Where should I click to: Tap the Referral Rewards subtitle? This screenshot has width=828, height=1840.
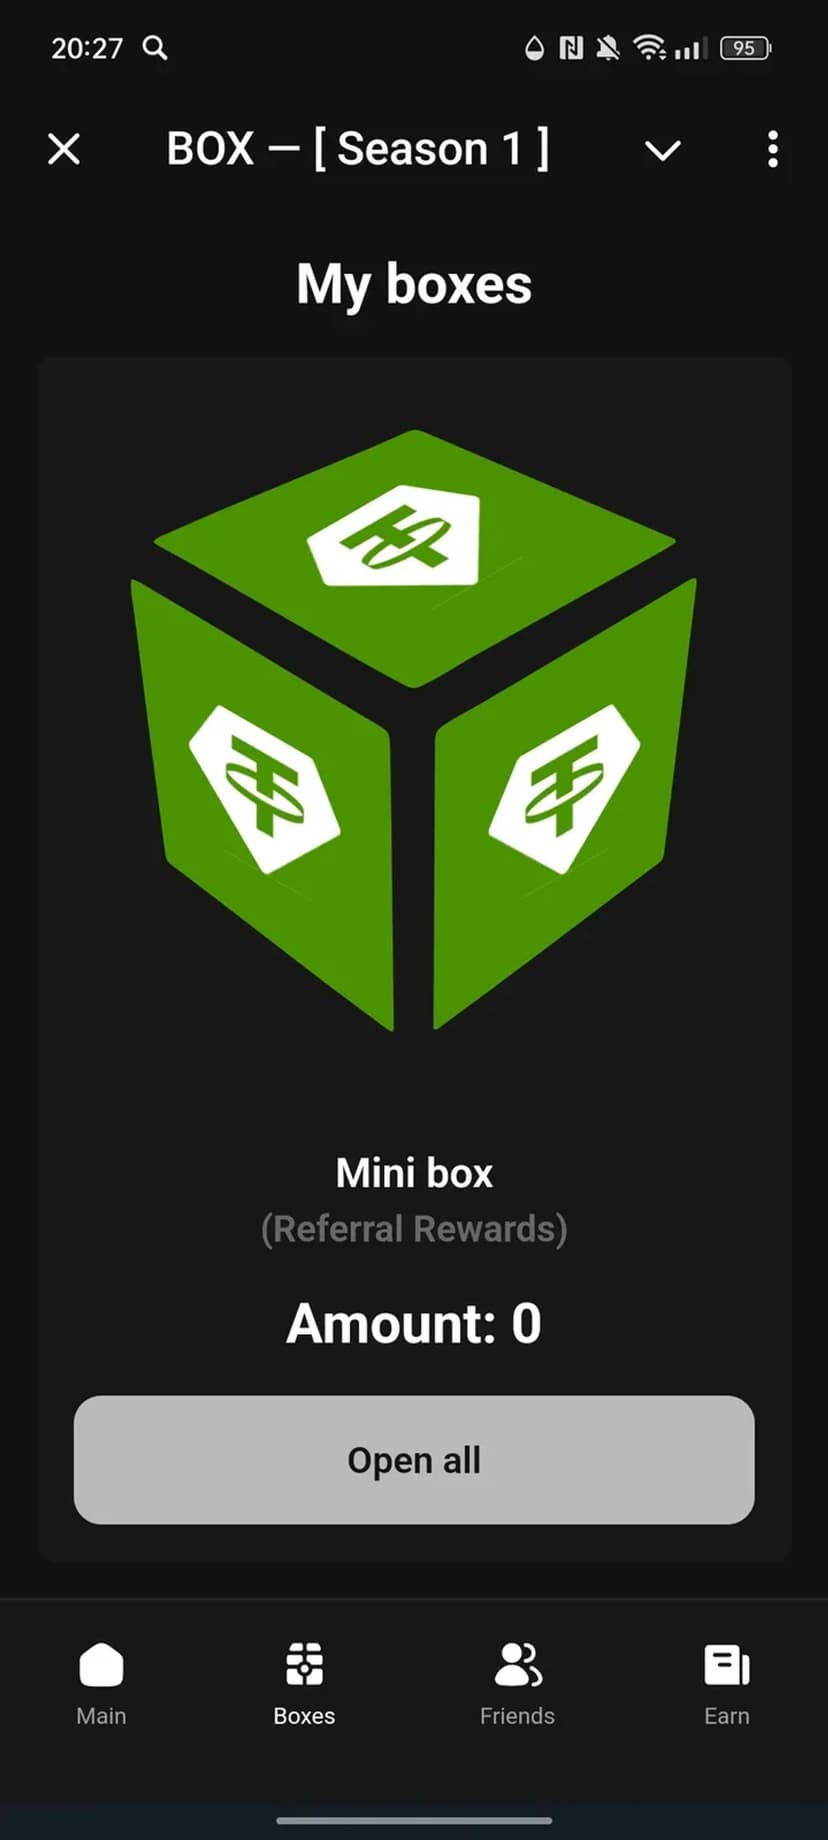414,1228
